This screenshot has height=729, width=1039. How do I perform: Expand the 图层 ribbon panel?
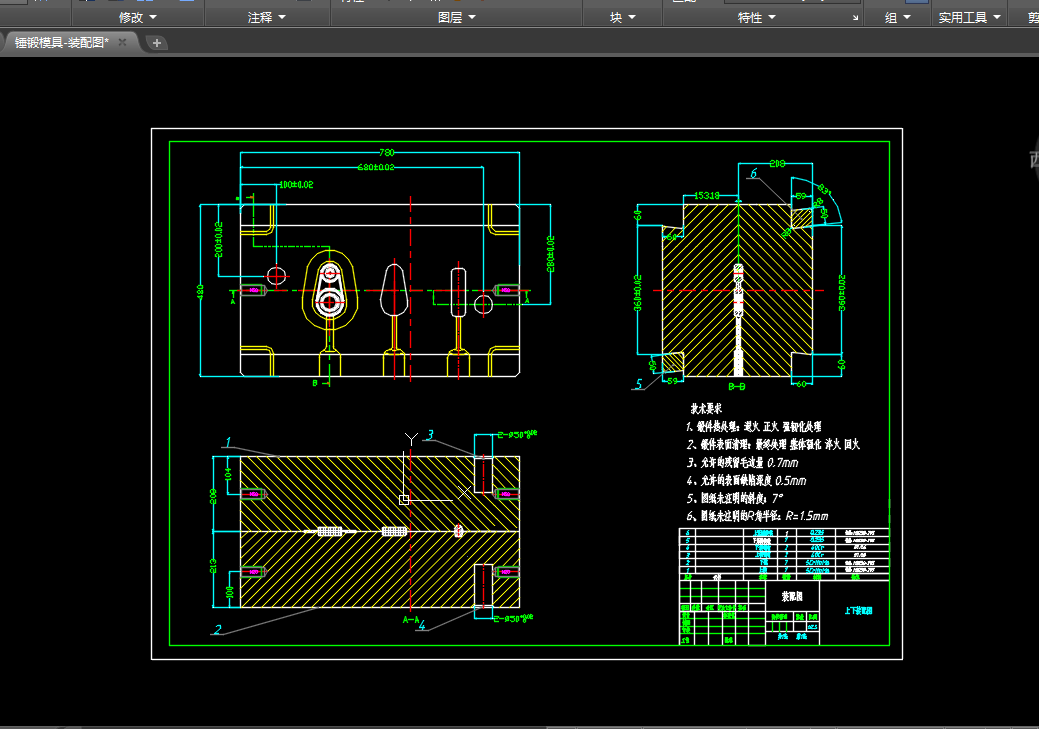(457, 17)
